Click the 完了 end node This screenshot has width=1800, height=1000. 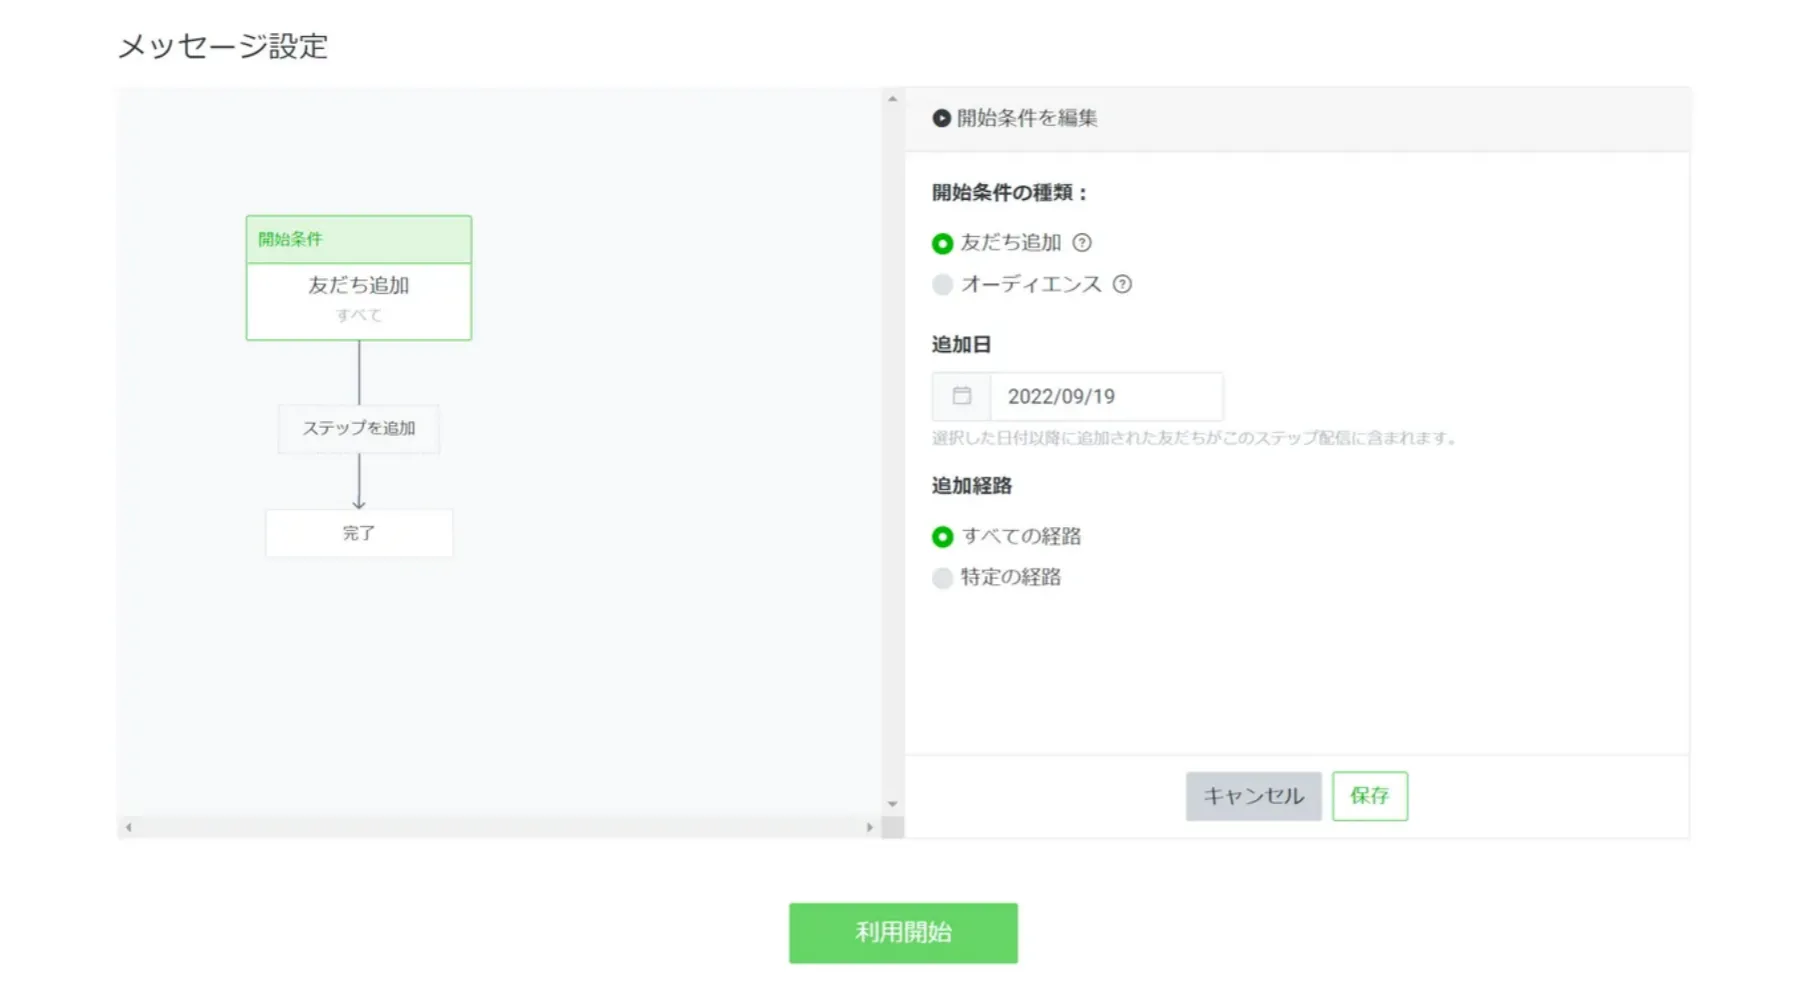pos(359,534)
